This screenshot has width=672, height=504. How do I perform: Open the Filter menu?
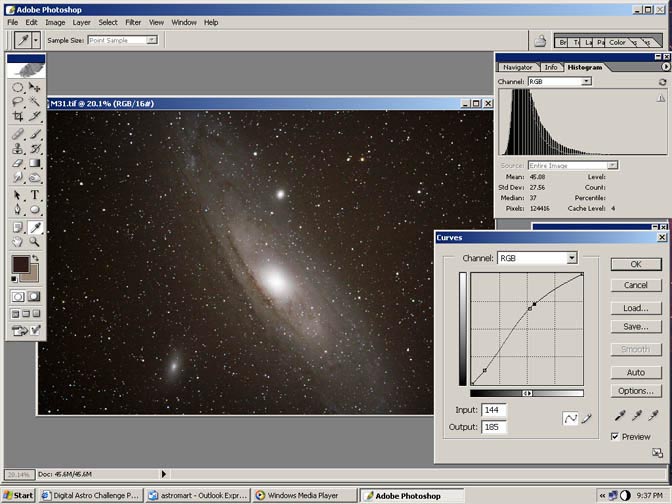click(133, 22)
